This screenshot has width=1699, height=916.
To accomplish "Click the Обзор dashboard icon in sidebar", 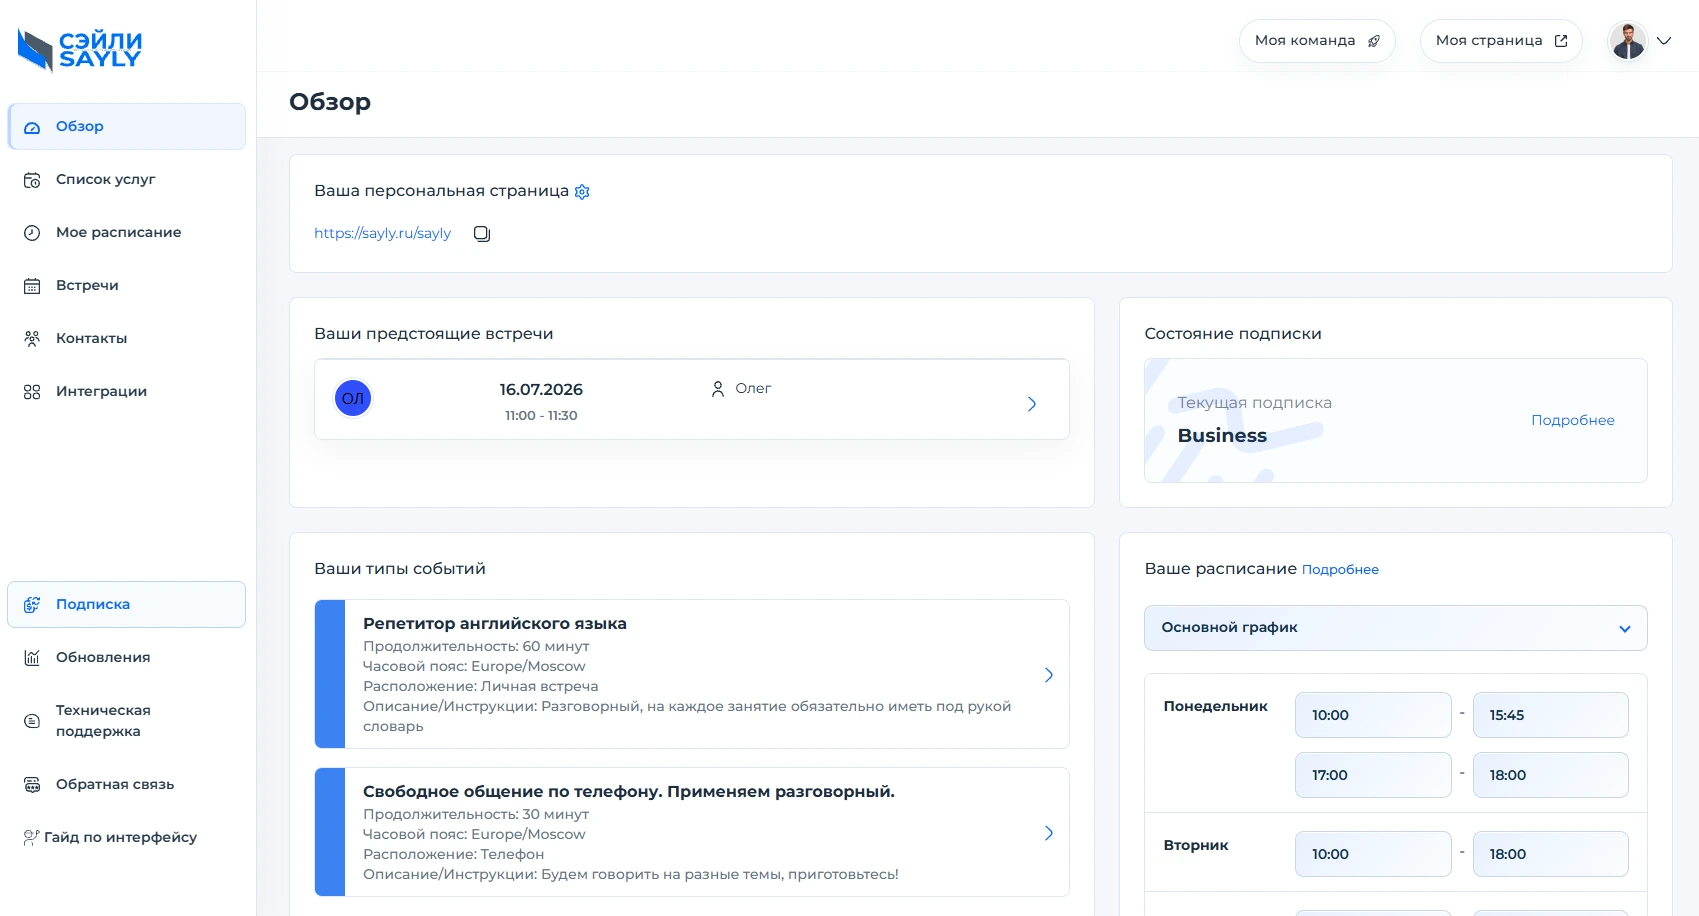I will (x=32, y=127).
